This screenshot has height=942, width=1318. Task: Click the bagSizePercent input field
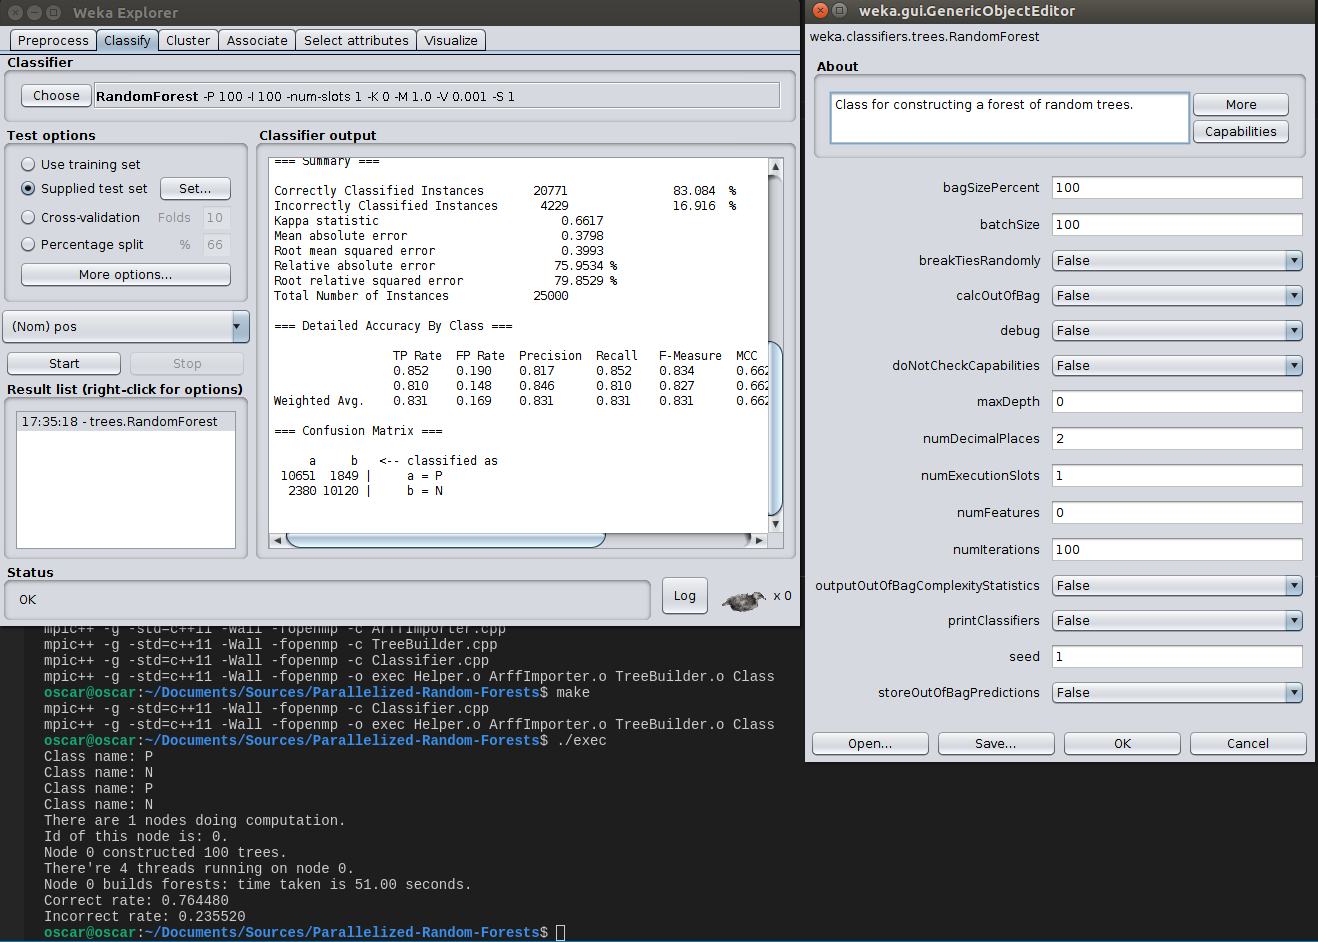point(1177,187)
